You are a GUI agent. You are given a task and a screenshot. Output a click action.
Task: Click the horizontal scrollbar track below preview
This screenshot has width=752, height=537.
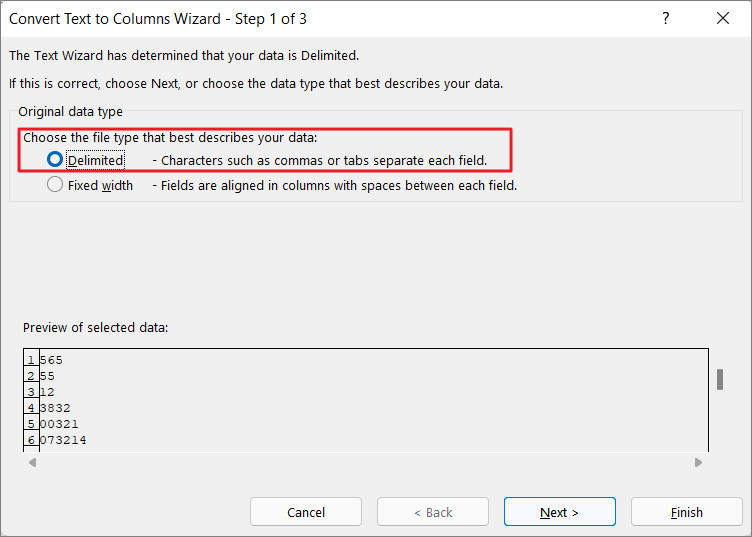[x=365, y=463]
